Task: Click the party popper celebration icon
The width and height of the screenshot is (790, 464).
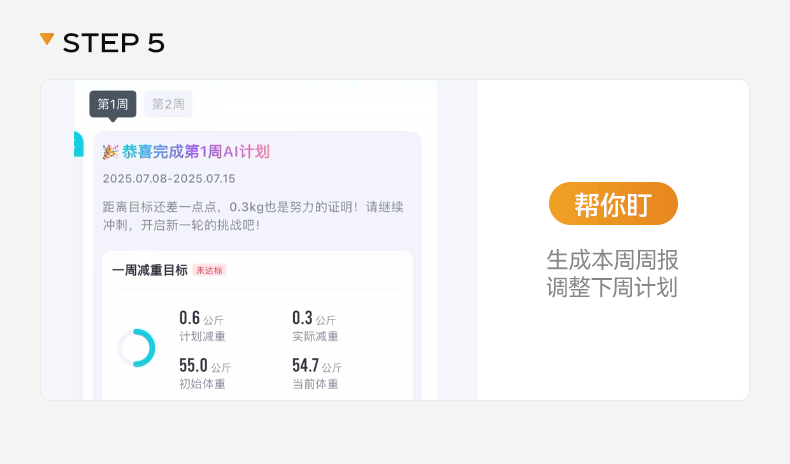Action: [x=110, y=152]
